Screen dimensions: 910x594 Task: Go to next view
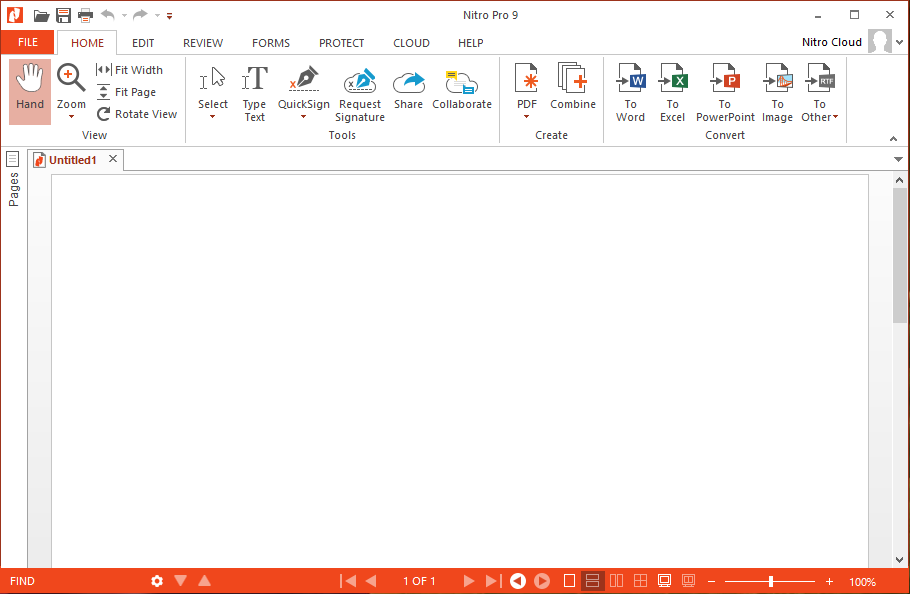(542, 581)
